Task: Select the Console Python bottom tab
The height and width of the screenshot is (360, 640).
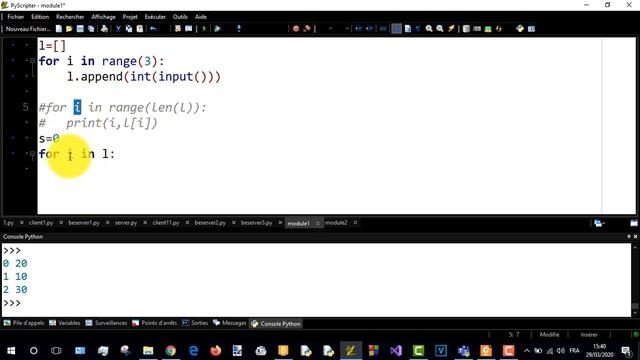Action: (x=276, y=324)
